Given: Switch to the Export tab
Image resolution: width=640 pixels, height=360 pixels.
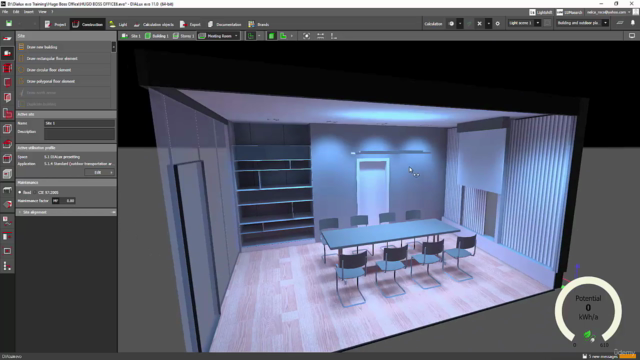Looking at the screenshot, I should 190,24.
